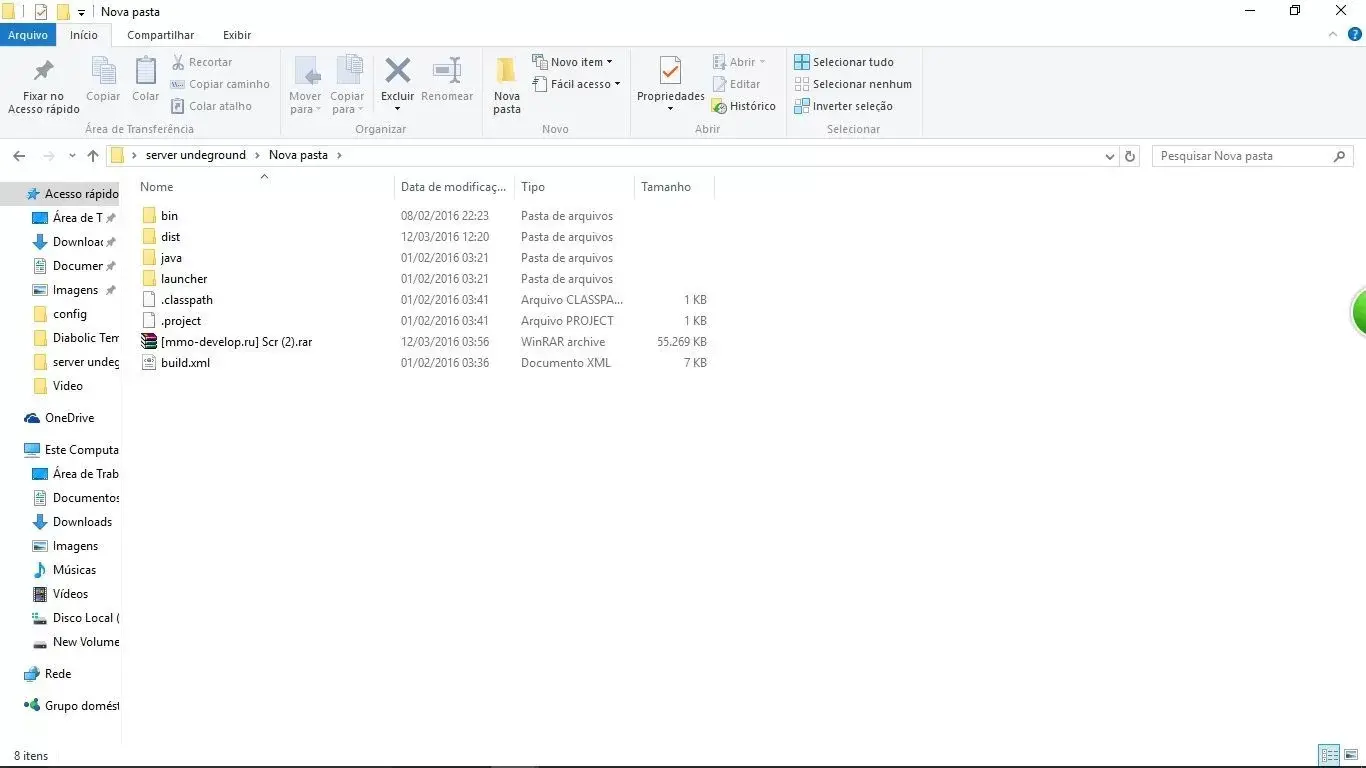Open the Help question mark icon
The image size is (1366, 768).
[x=1355, y=34]
